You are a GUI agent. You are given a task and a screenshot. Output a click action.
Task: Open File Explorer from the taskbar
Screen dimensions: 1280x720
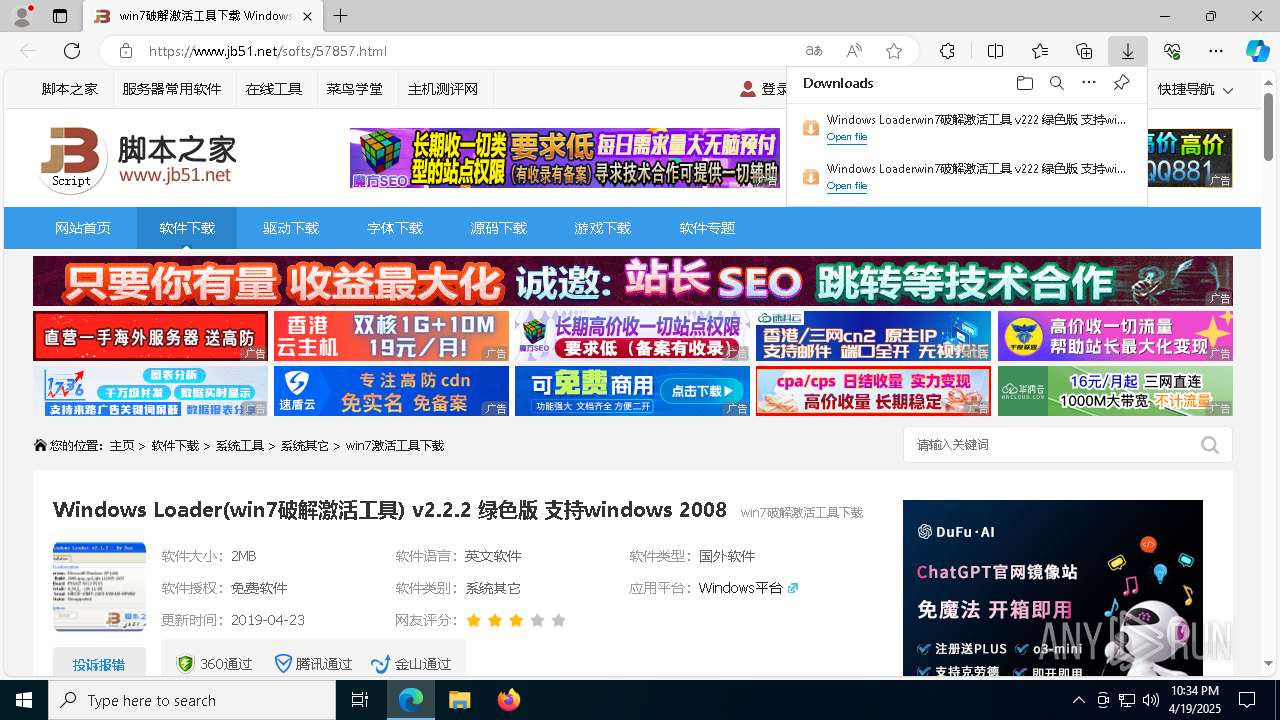tap(459, 700)
